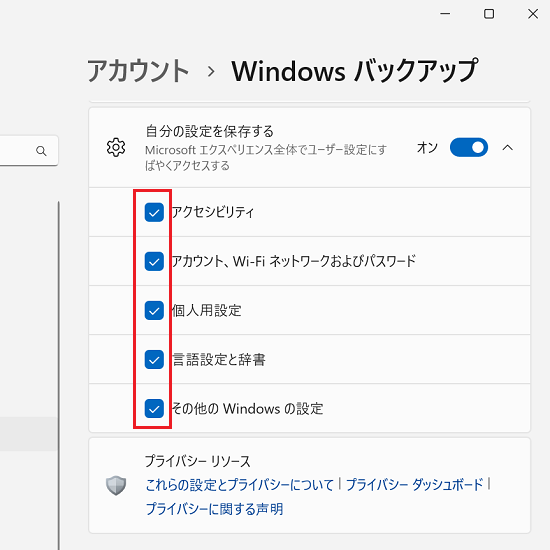Click the gear icon beside 自分の設定を保存する

point(116,147)
